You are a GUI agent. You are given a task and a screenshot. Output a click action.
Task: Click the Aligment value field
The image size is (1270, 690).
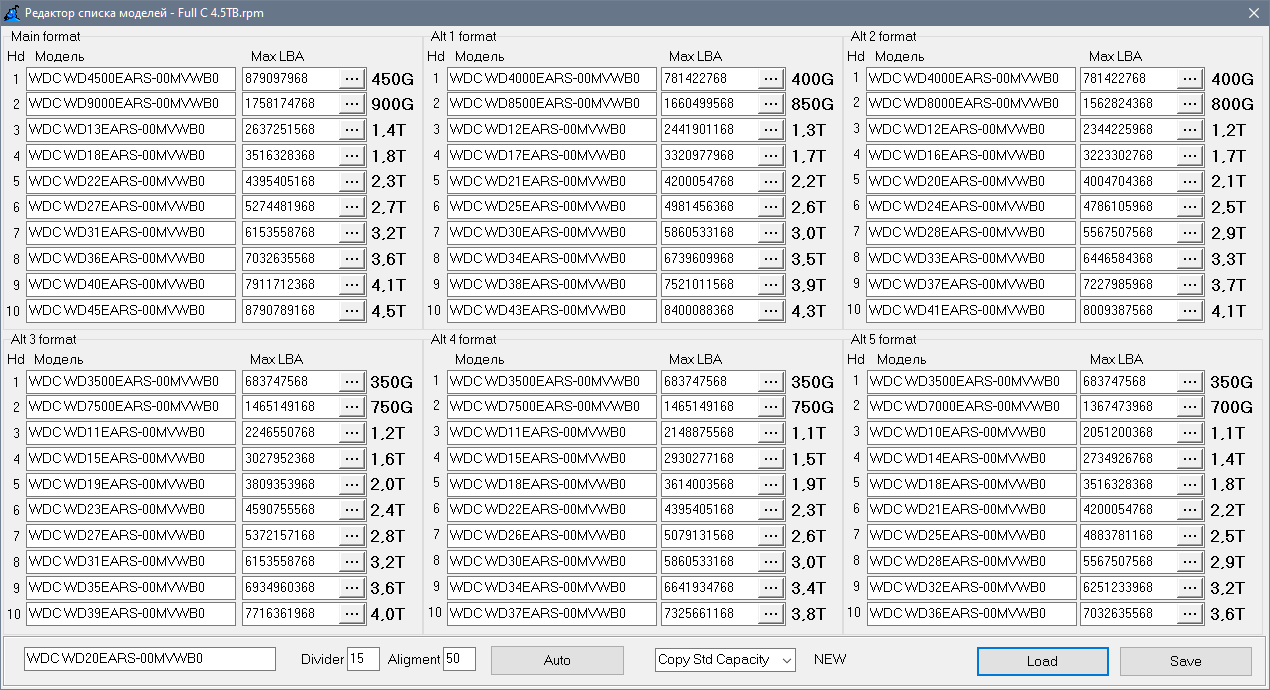point(459,659)
